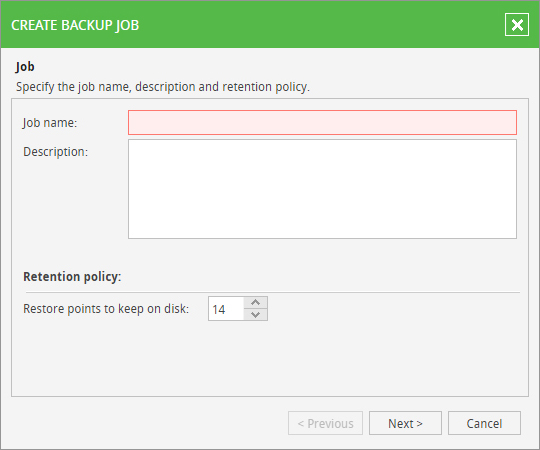Click the CREATE BACKUP JOB title text
The height and width of the screenshot is (450, 540).
[x=75, y=25]
